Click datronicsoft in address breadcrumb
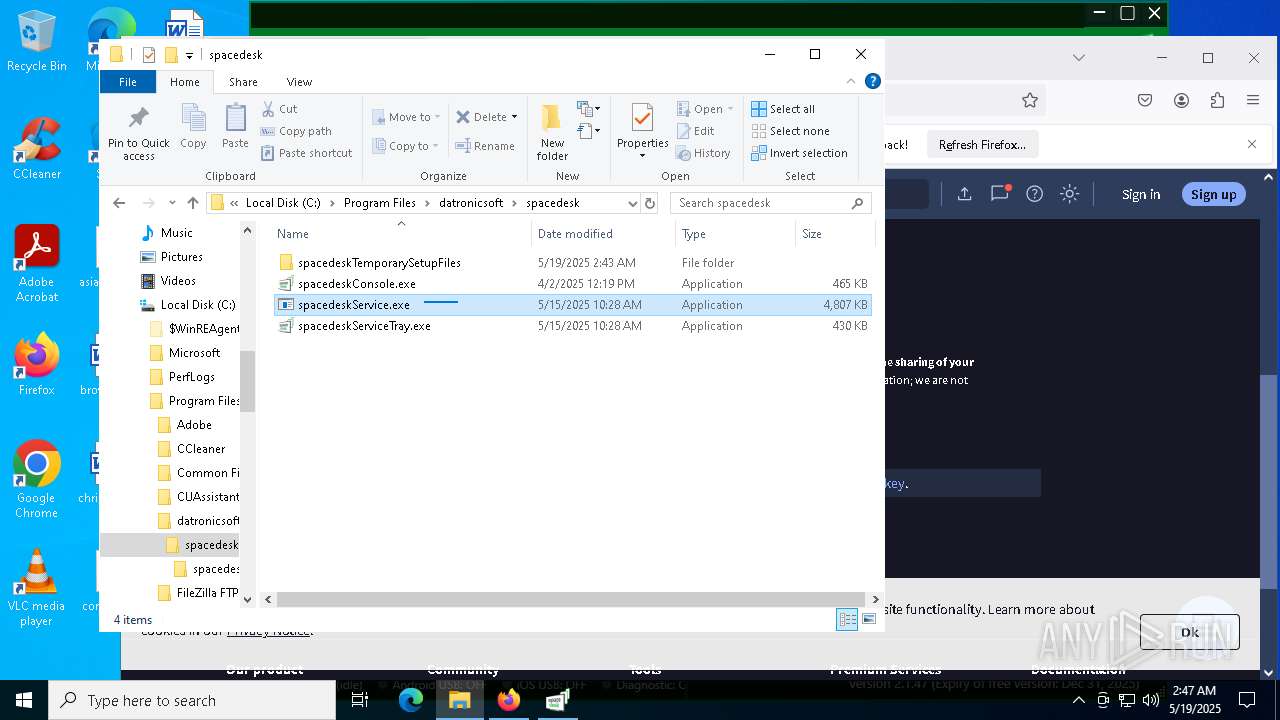 (471, 203)
